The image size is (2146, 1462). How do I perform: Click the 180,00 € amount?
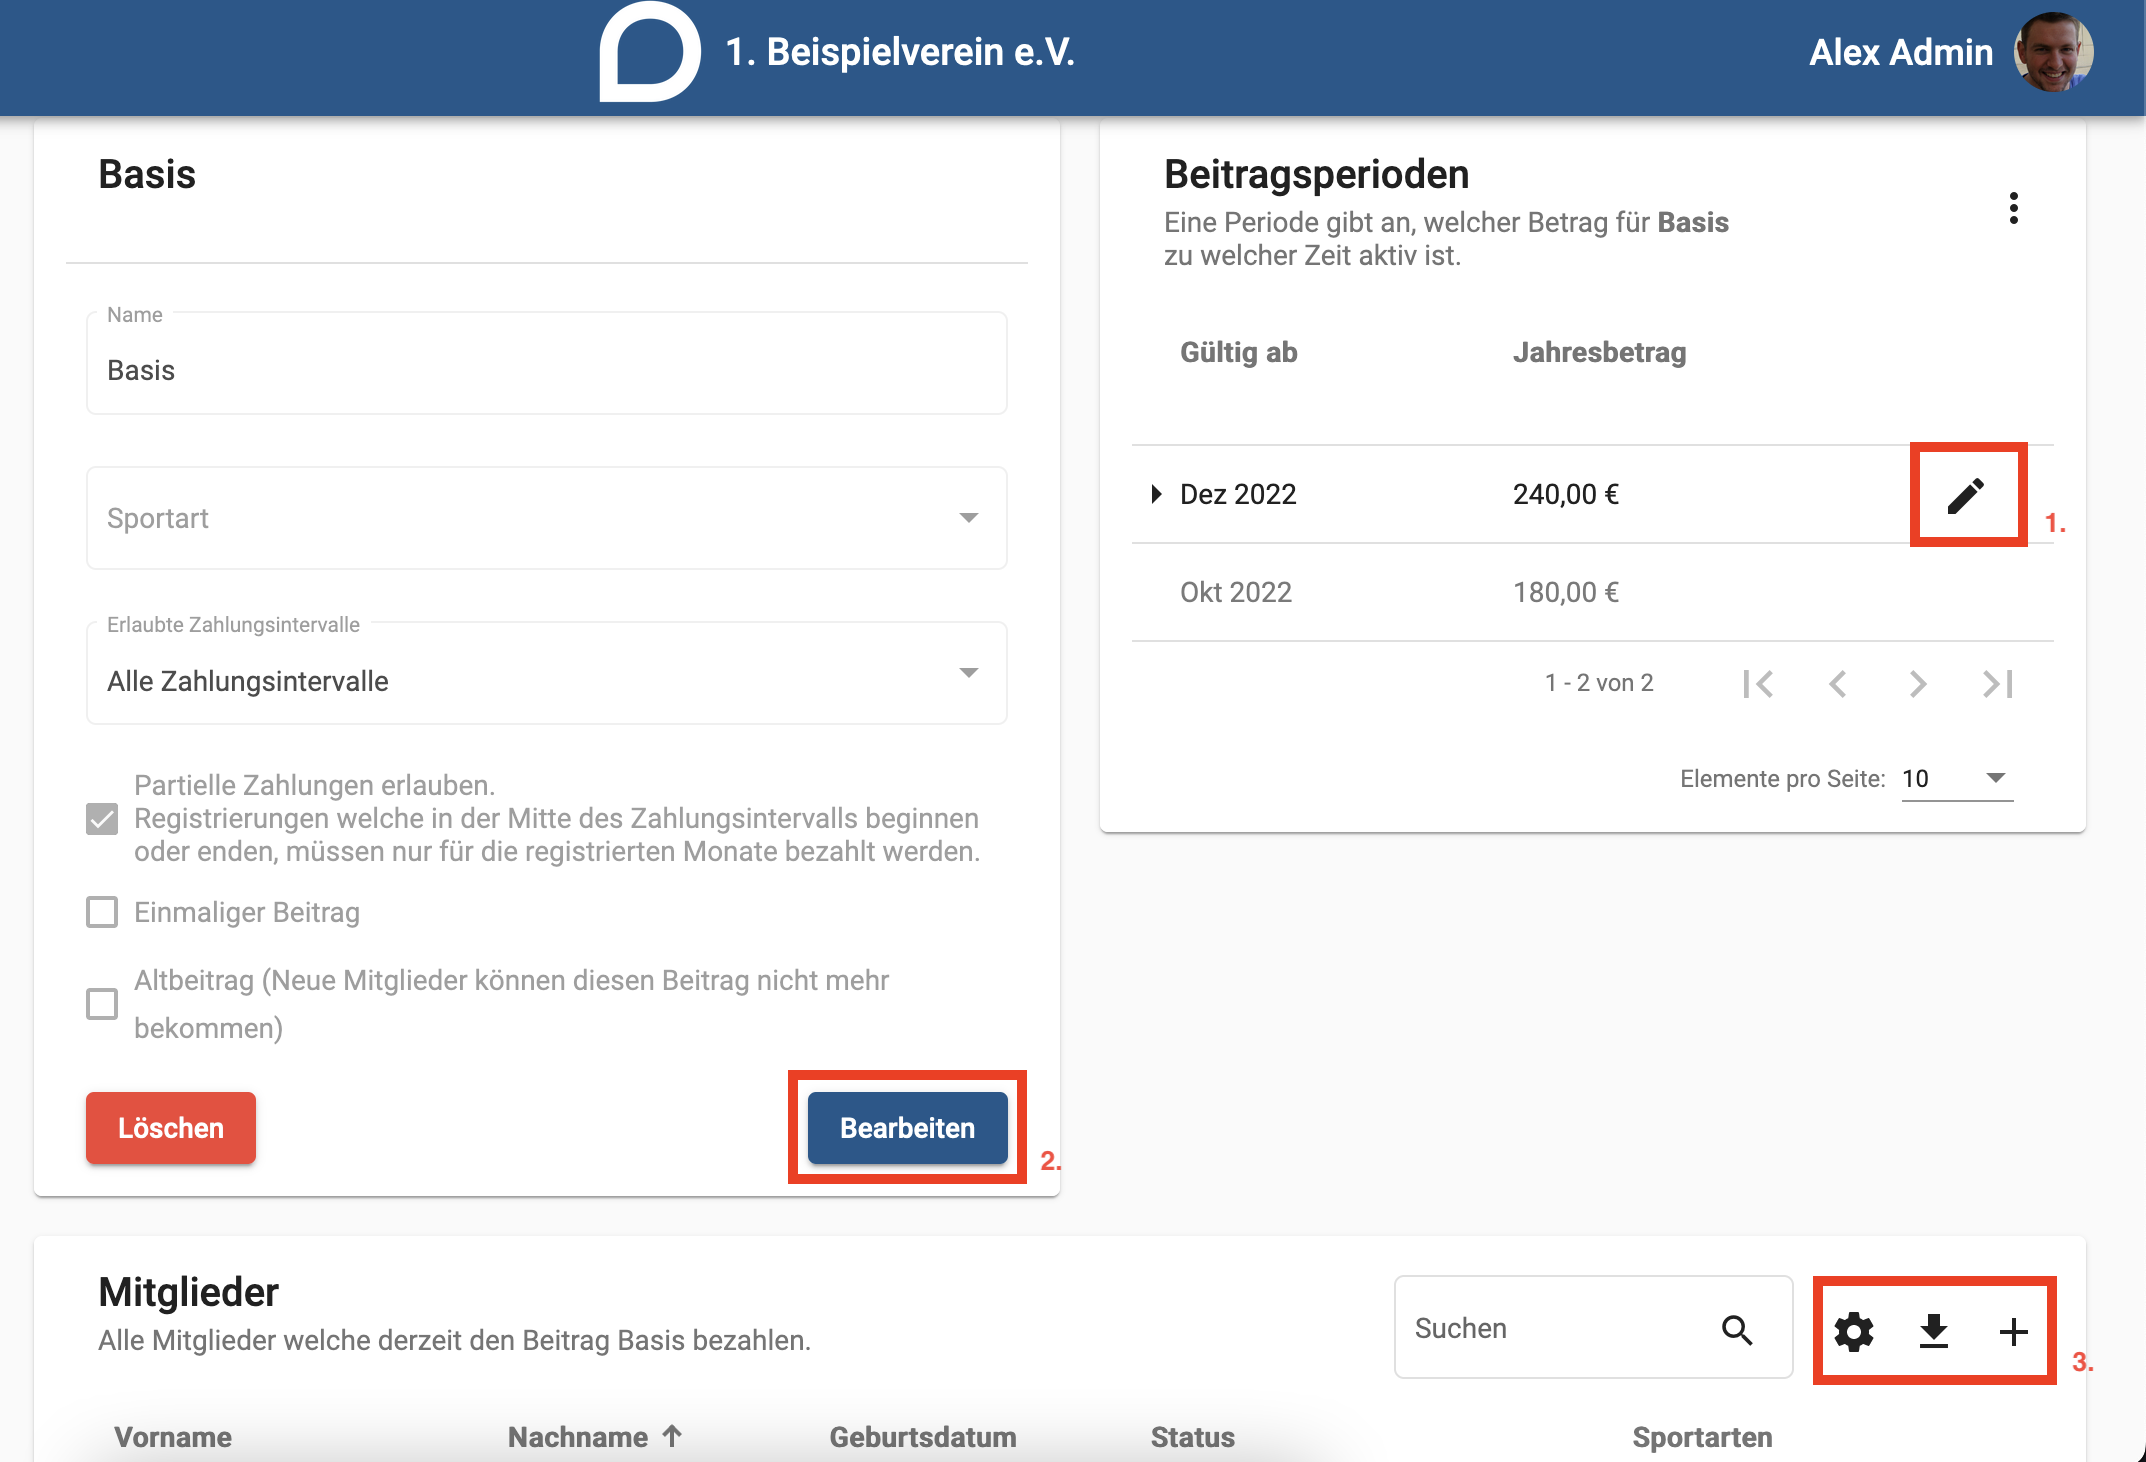[1566, 592]
